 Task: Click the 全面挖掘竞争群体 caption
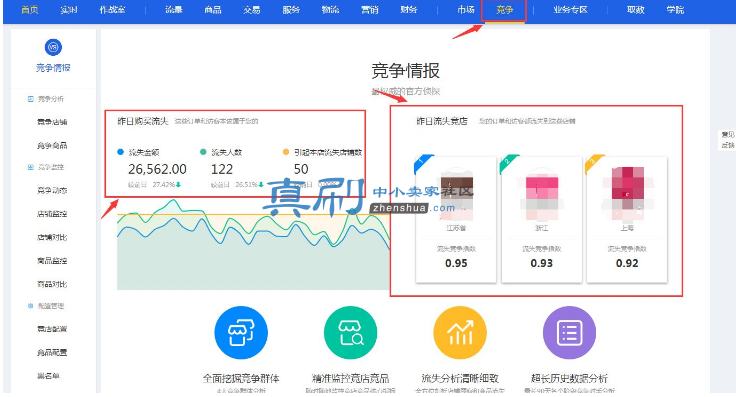click(x=241, y=378)
